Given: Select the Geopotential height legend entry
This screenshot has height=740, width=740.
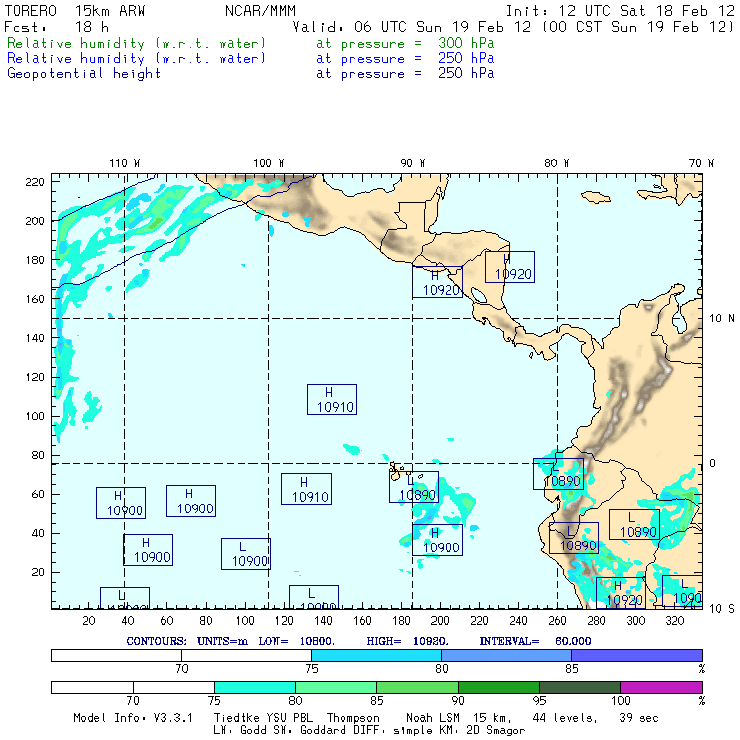Looking at the screenshot, I should [x=84, y=73].
